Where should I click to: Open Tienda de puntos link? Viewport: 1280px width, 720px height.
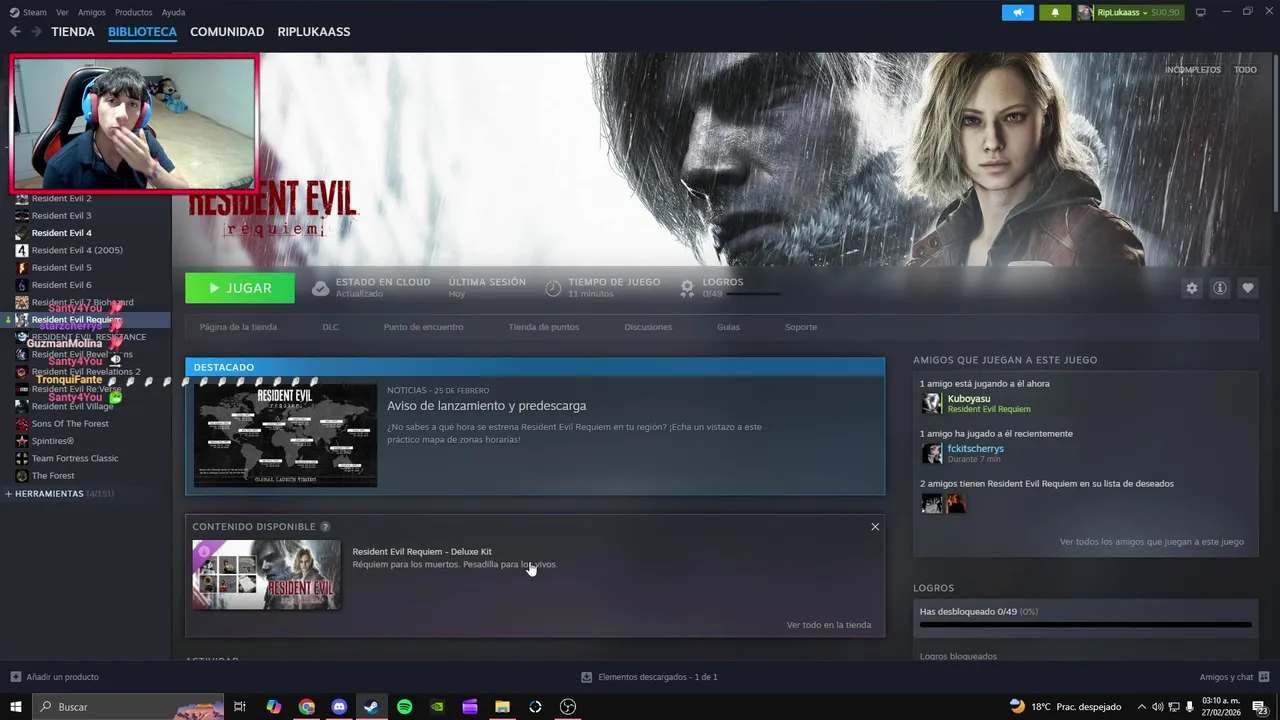(x=543, y=327)
